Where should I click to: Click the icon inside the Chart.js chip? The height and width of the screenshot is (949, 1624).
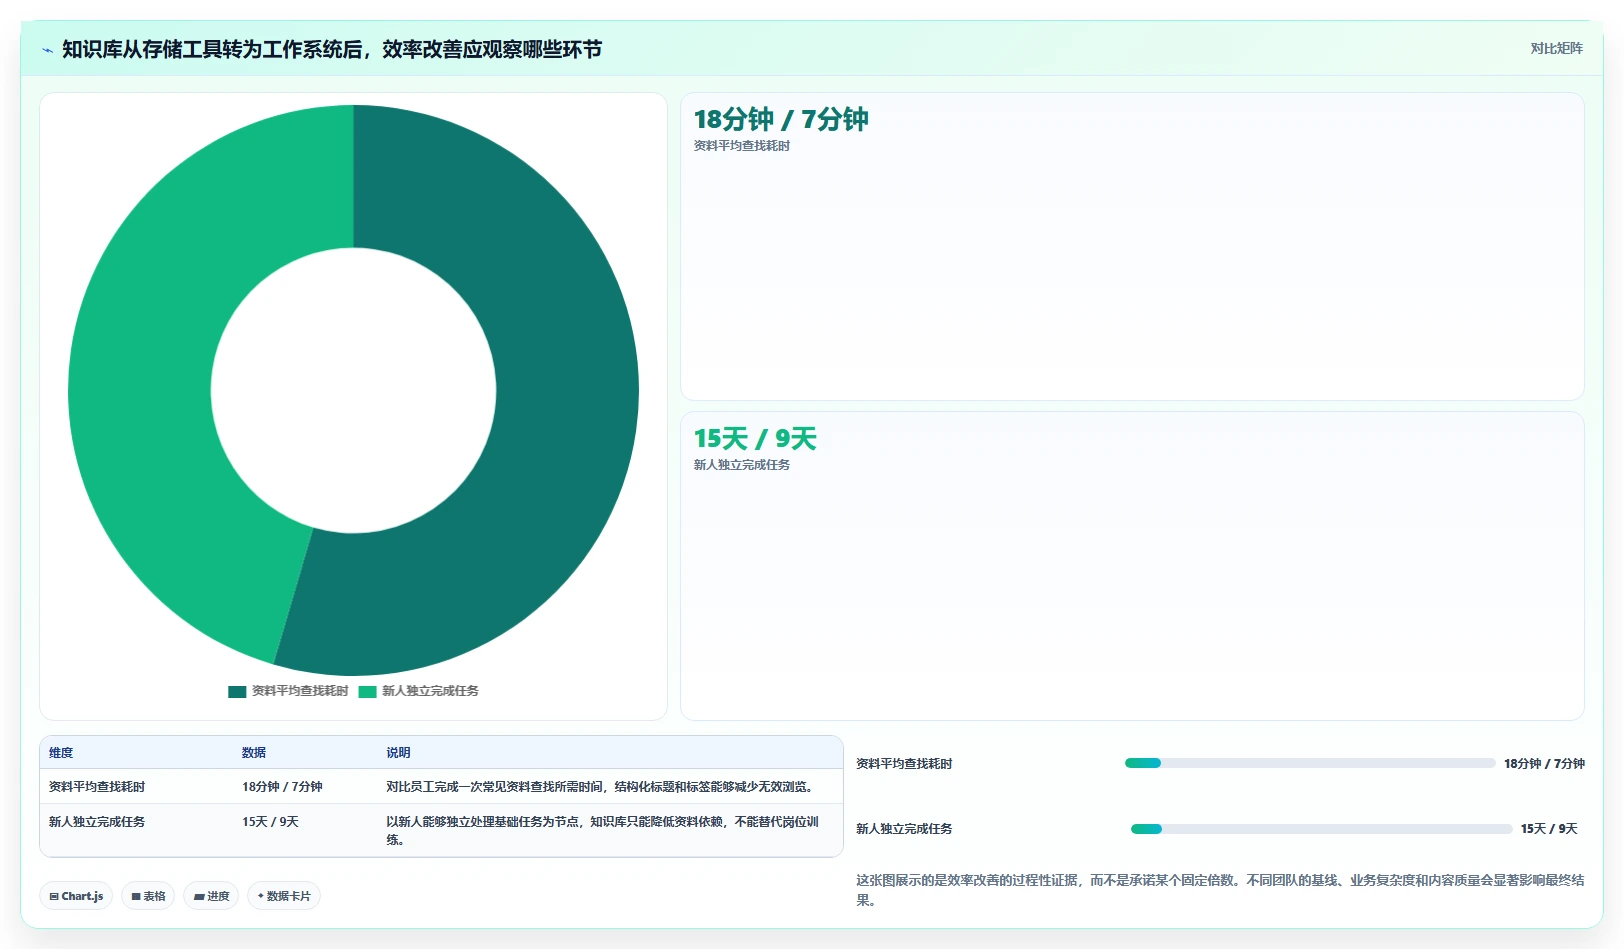pos(54,897)
